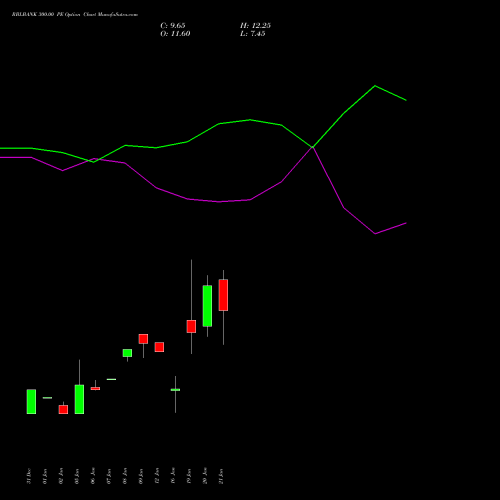The height and width of the screenshot is (500, 500).
Task: Click the red candlestick above 21 Jan
Action: click(223, 295)
